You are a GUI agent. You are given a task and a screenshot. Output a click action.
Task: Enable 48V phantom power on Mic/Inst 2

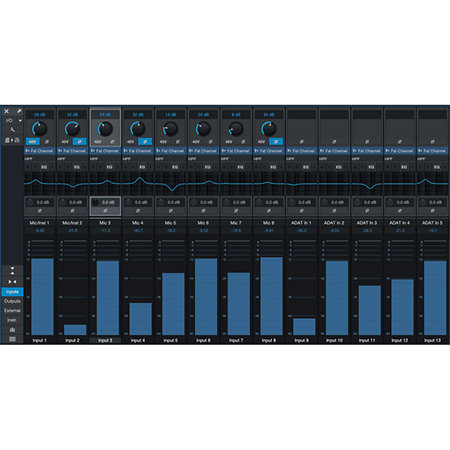65,142
